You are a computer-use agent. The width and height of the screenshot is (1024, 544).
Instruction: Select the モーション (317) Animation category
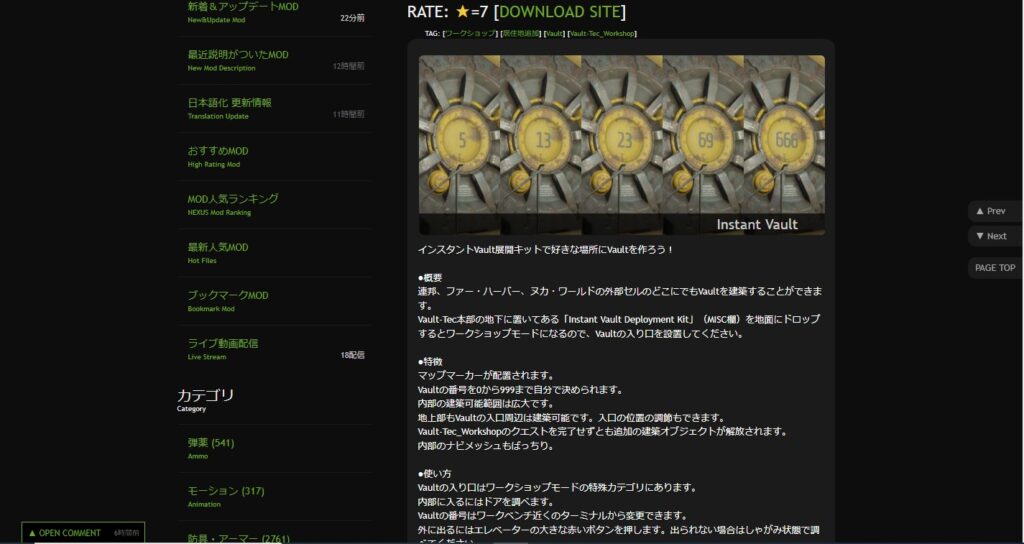(x=275, y=496)
